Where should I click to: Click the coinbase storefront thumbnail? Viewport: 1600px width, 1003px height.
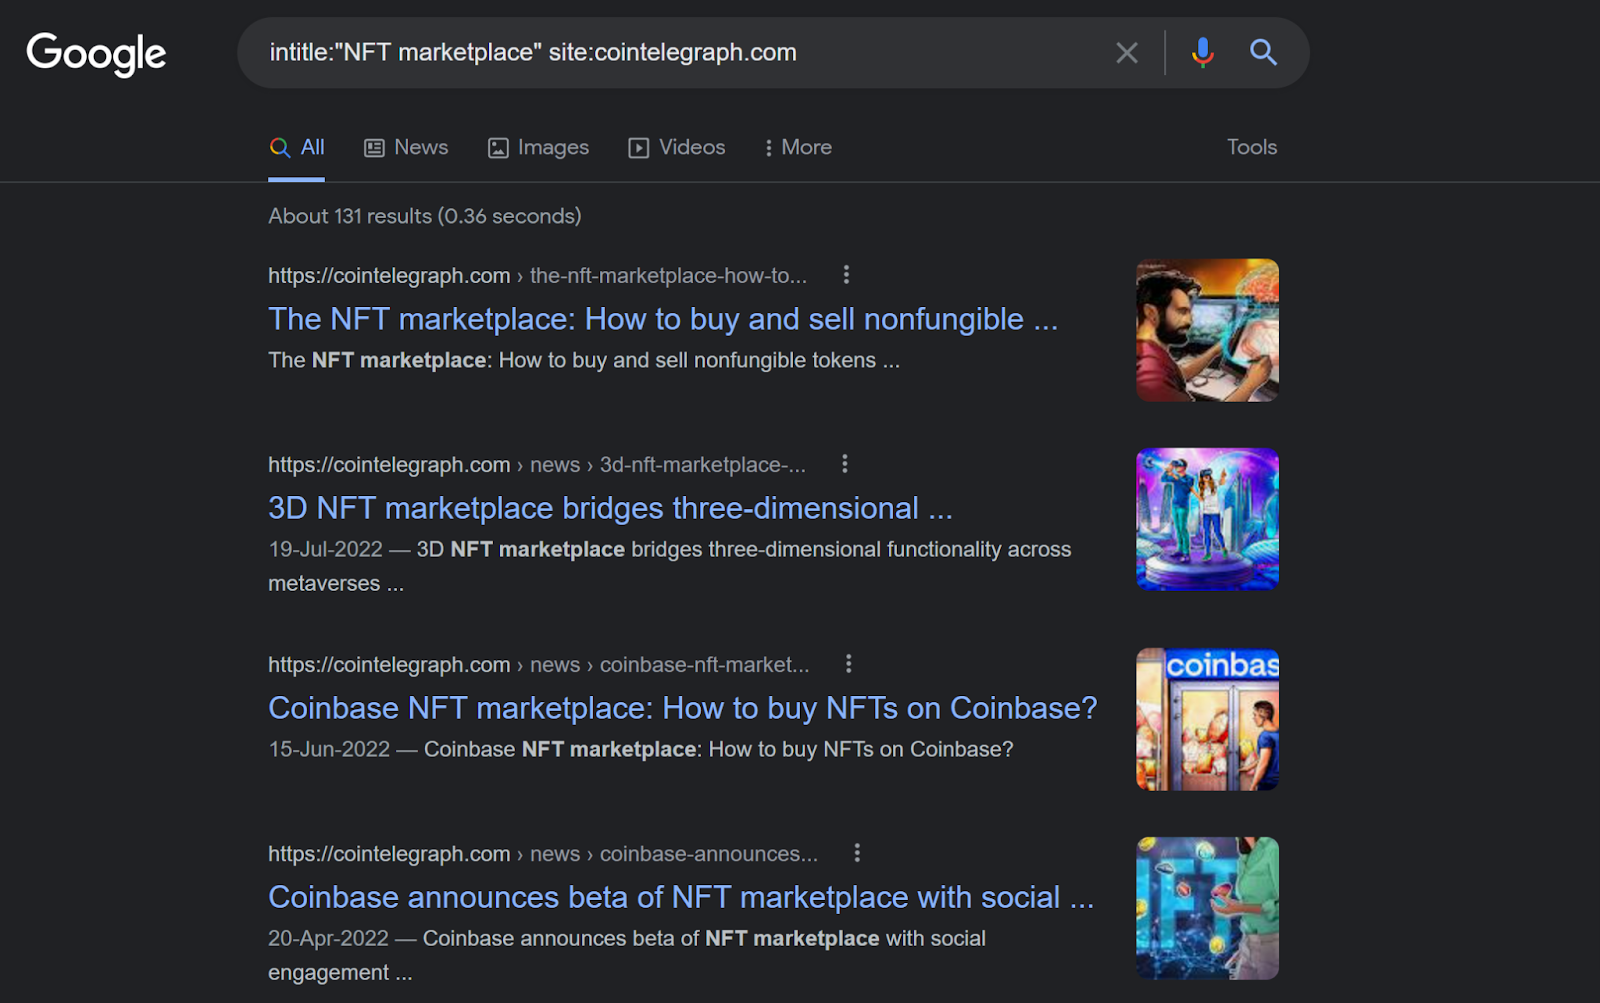tap(1207, 719)
